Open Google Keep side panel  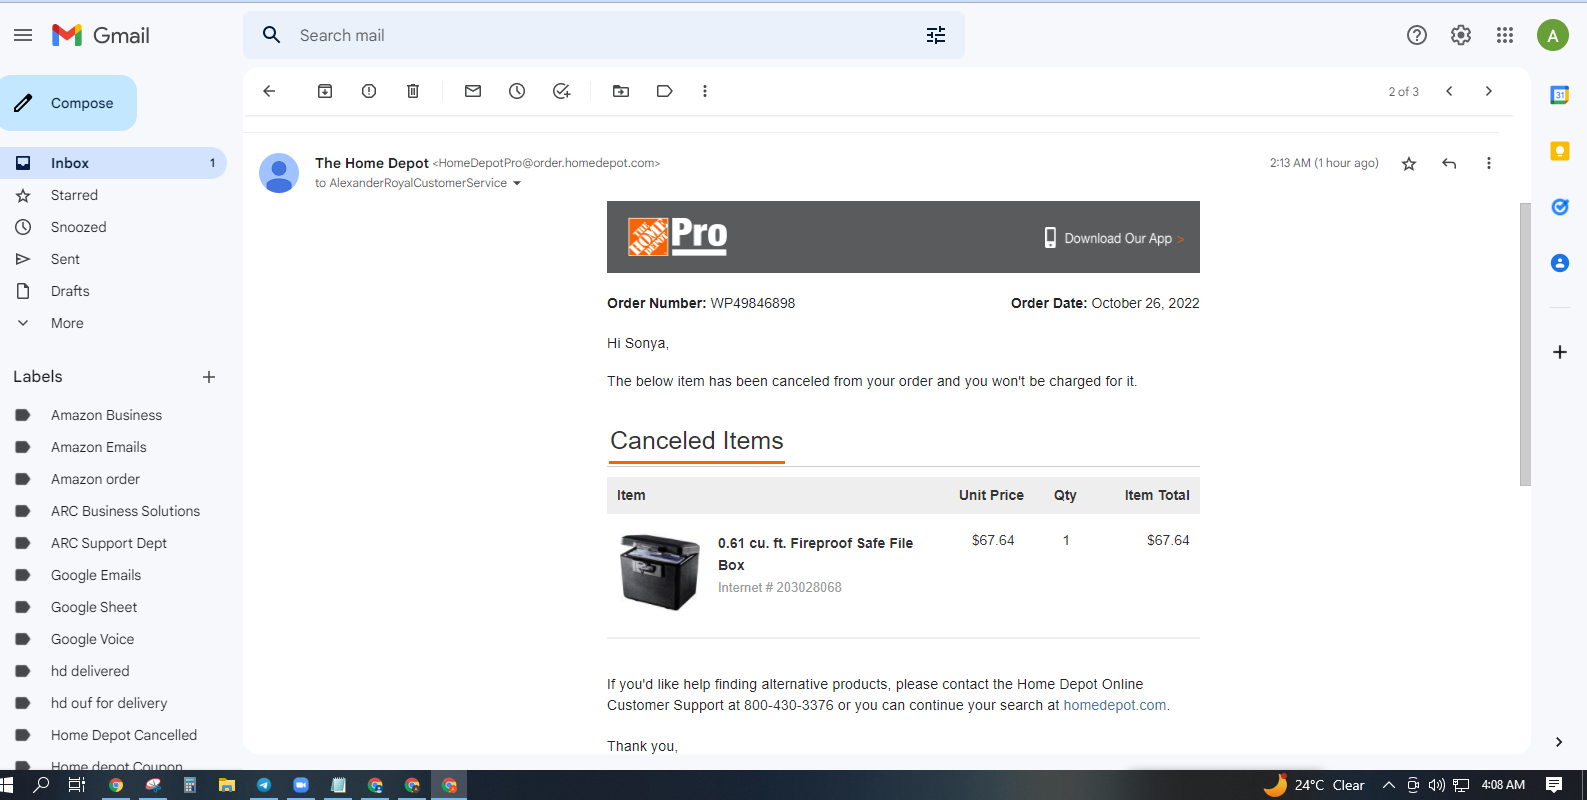pyautogui.click(x=1560, y=151)
